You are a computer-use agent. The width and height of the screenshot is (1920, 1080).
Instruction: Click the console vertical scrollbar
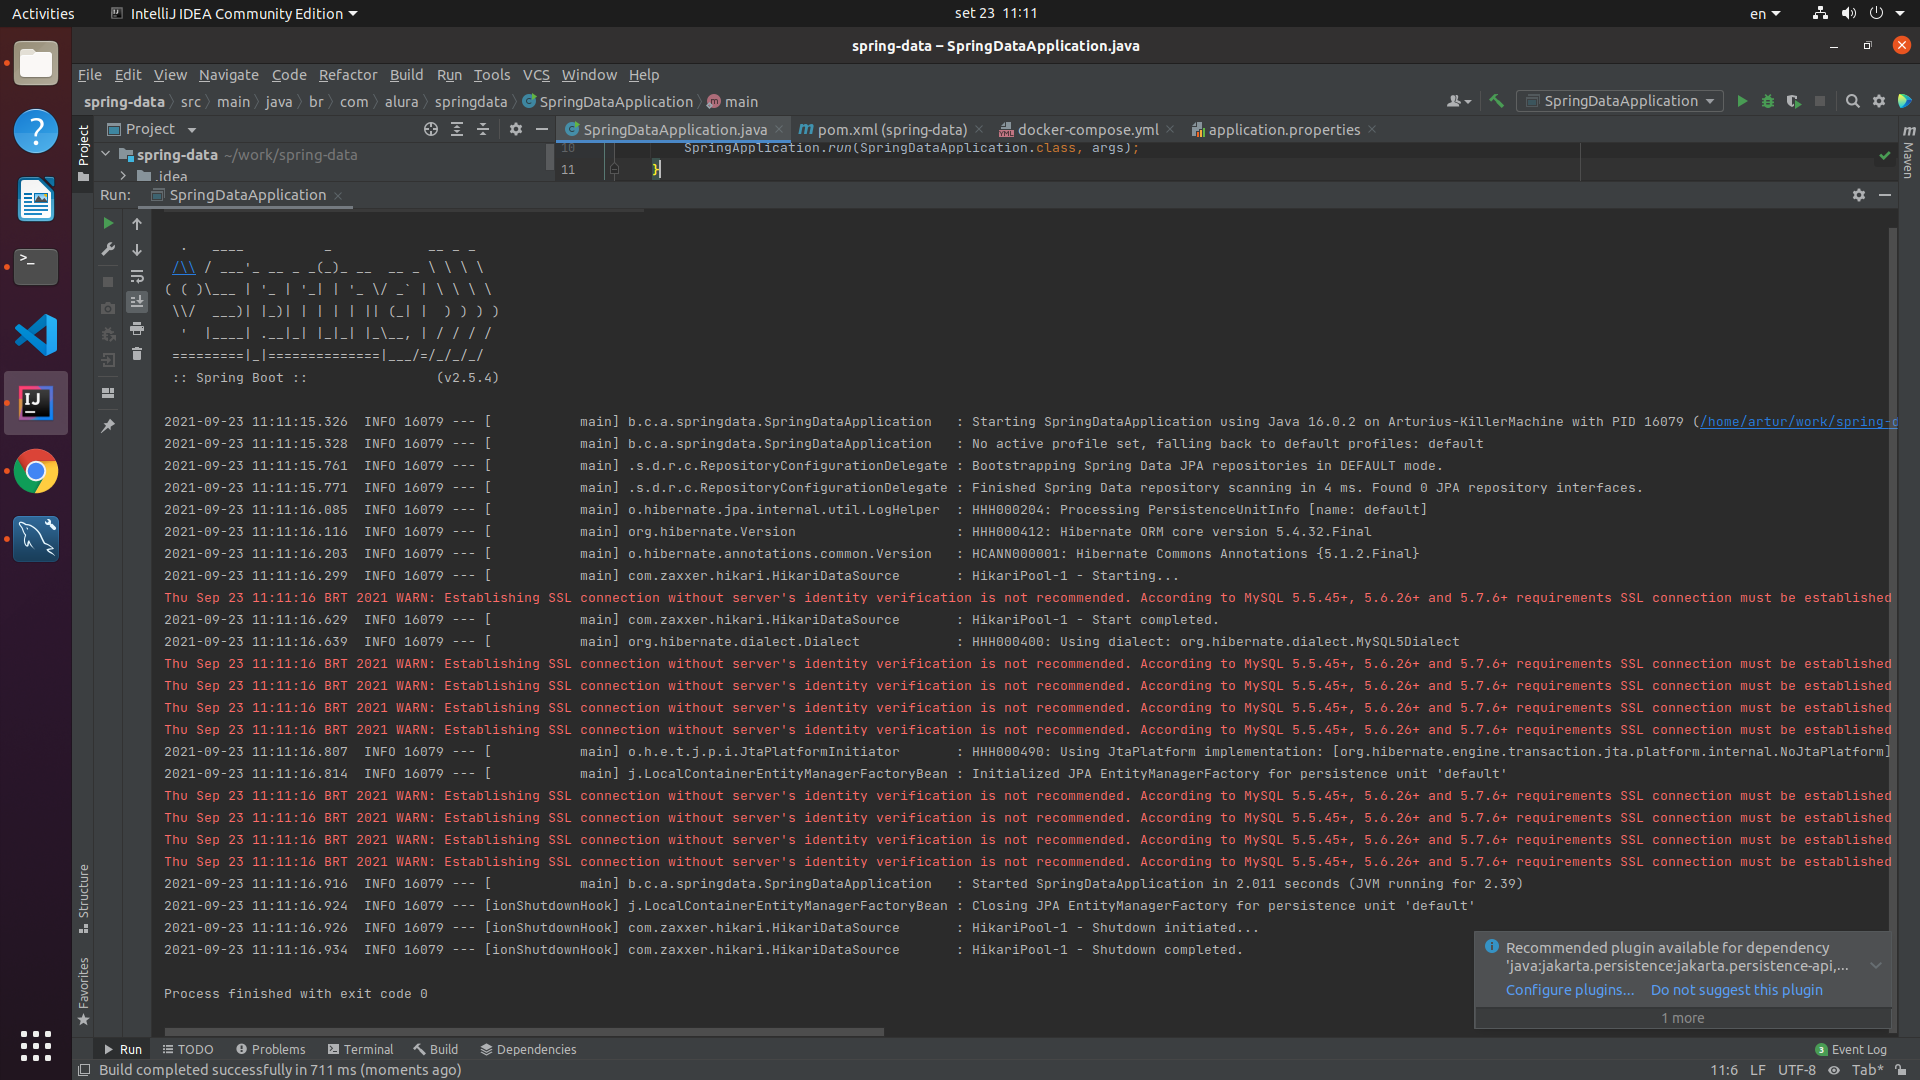pos(1892,630)
